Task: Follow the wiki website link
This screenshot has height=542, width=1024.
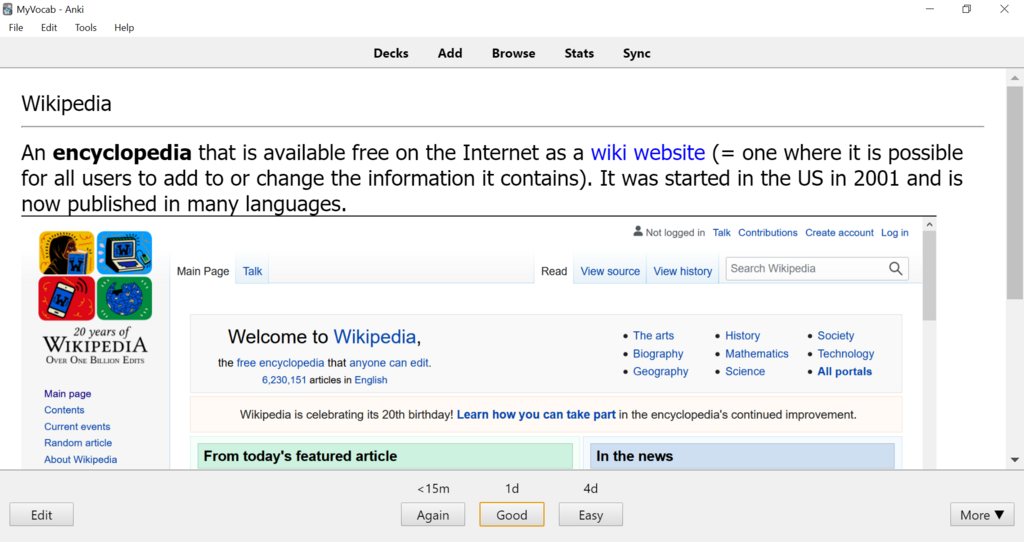Action: coord(648,153)
